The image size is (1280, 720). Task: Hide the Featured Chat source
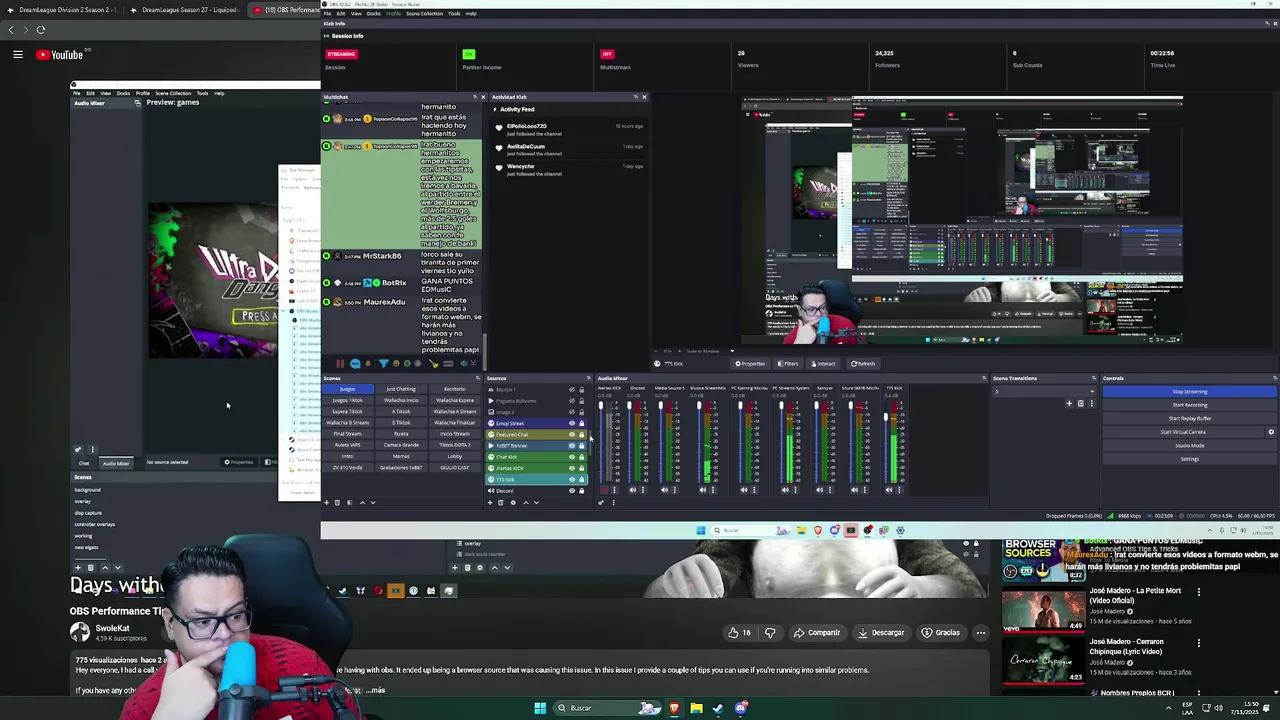[572, 434]
